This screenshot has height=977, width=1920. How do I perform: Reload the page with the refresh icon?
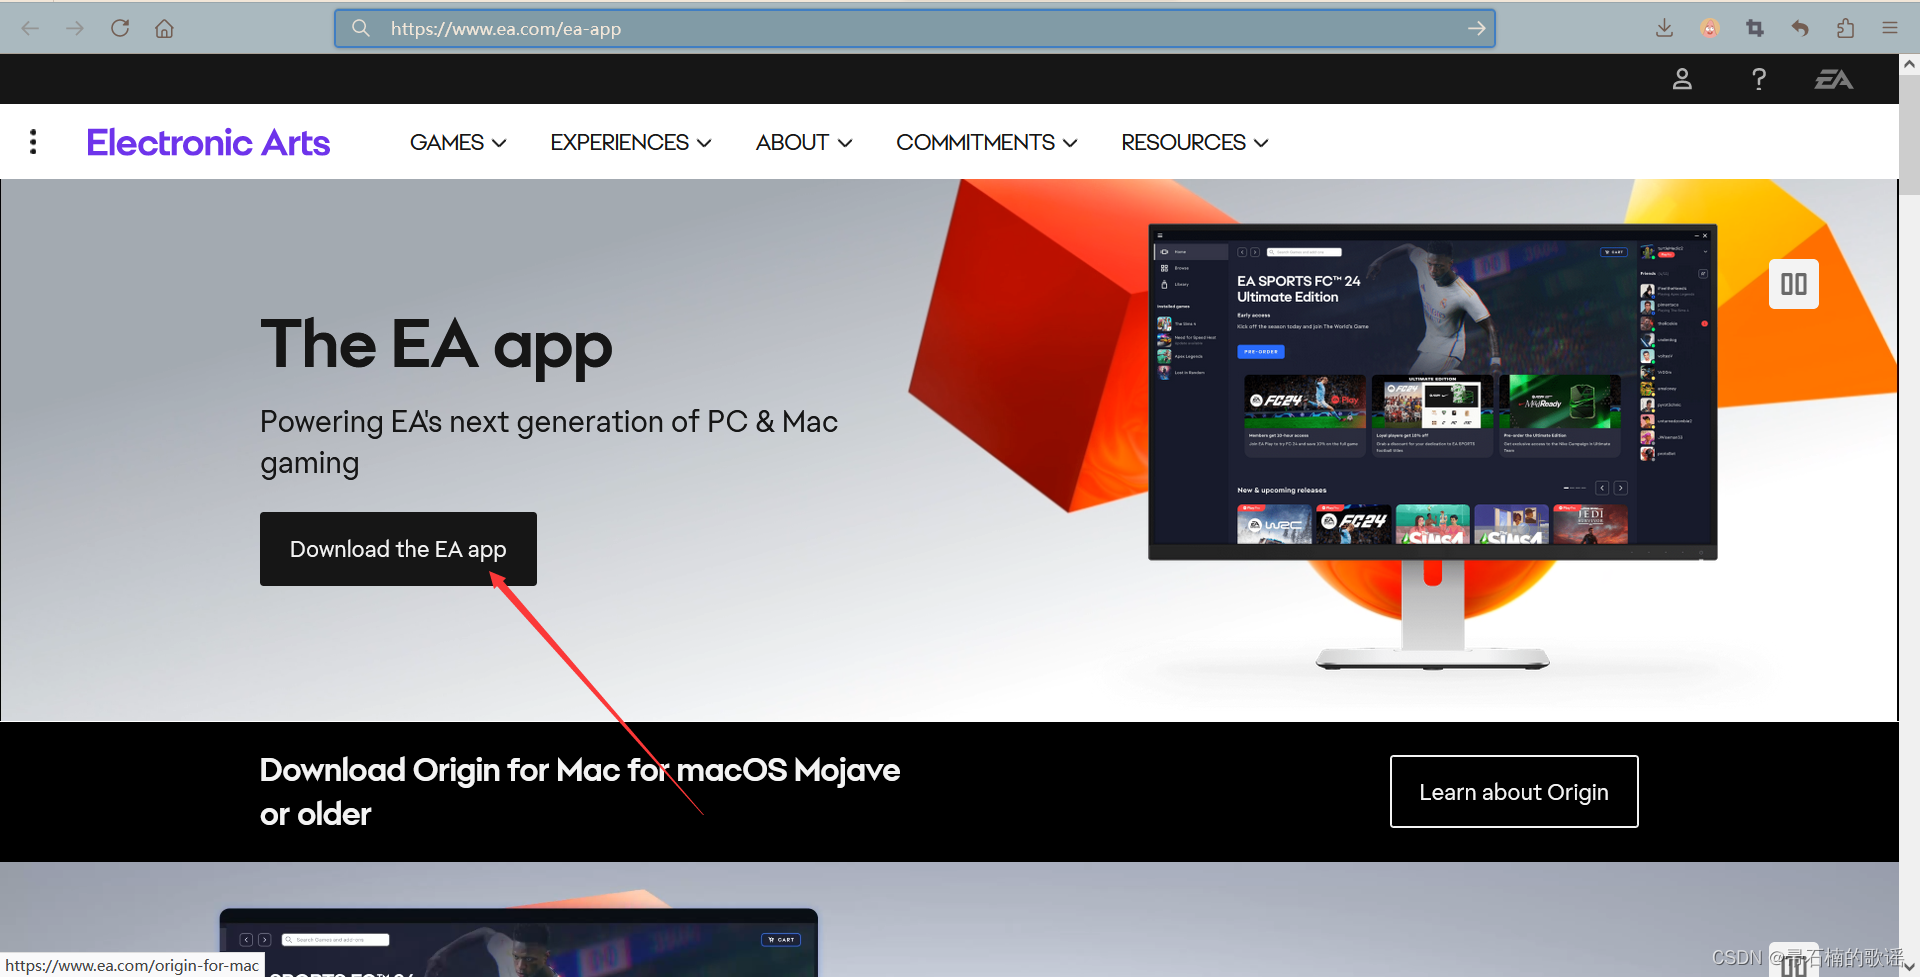click(120, 28)
